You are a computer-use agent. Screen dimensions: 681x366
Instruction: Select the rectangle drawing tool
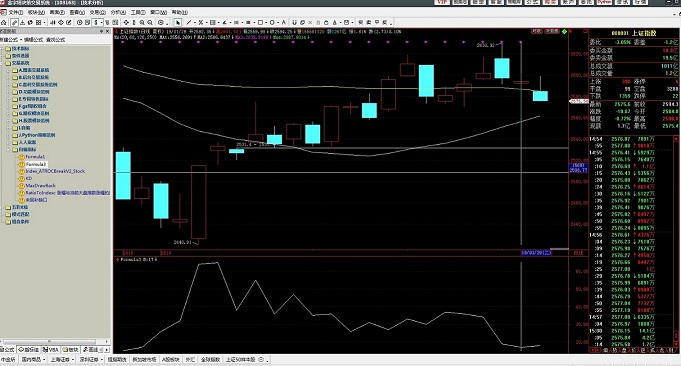pyautogui.click(x=261, y=22)
